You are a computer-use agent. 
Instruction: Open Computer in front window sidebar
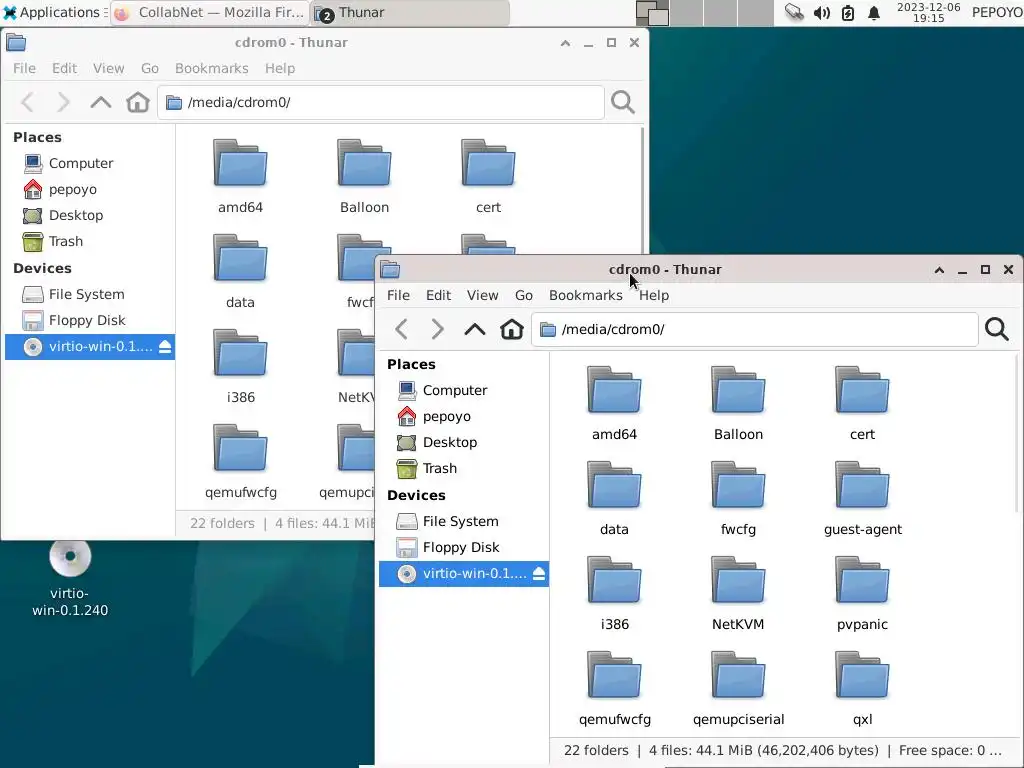[455, 390]
